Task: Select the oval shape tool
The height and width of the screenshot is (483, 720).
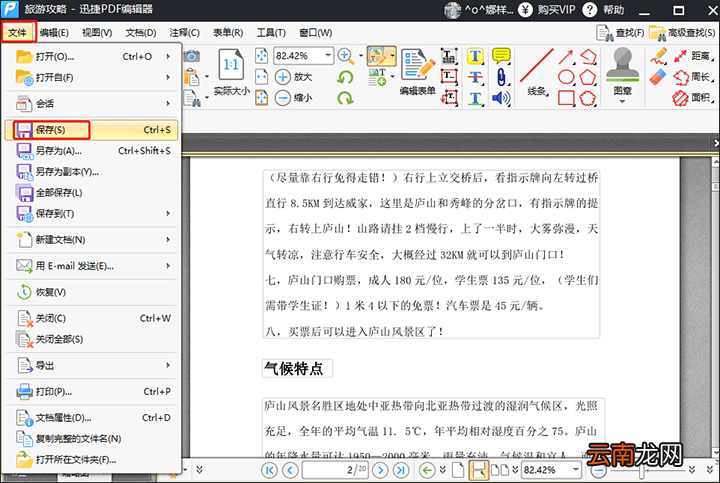Action: pos(566,77)
